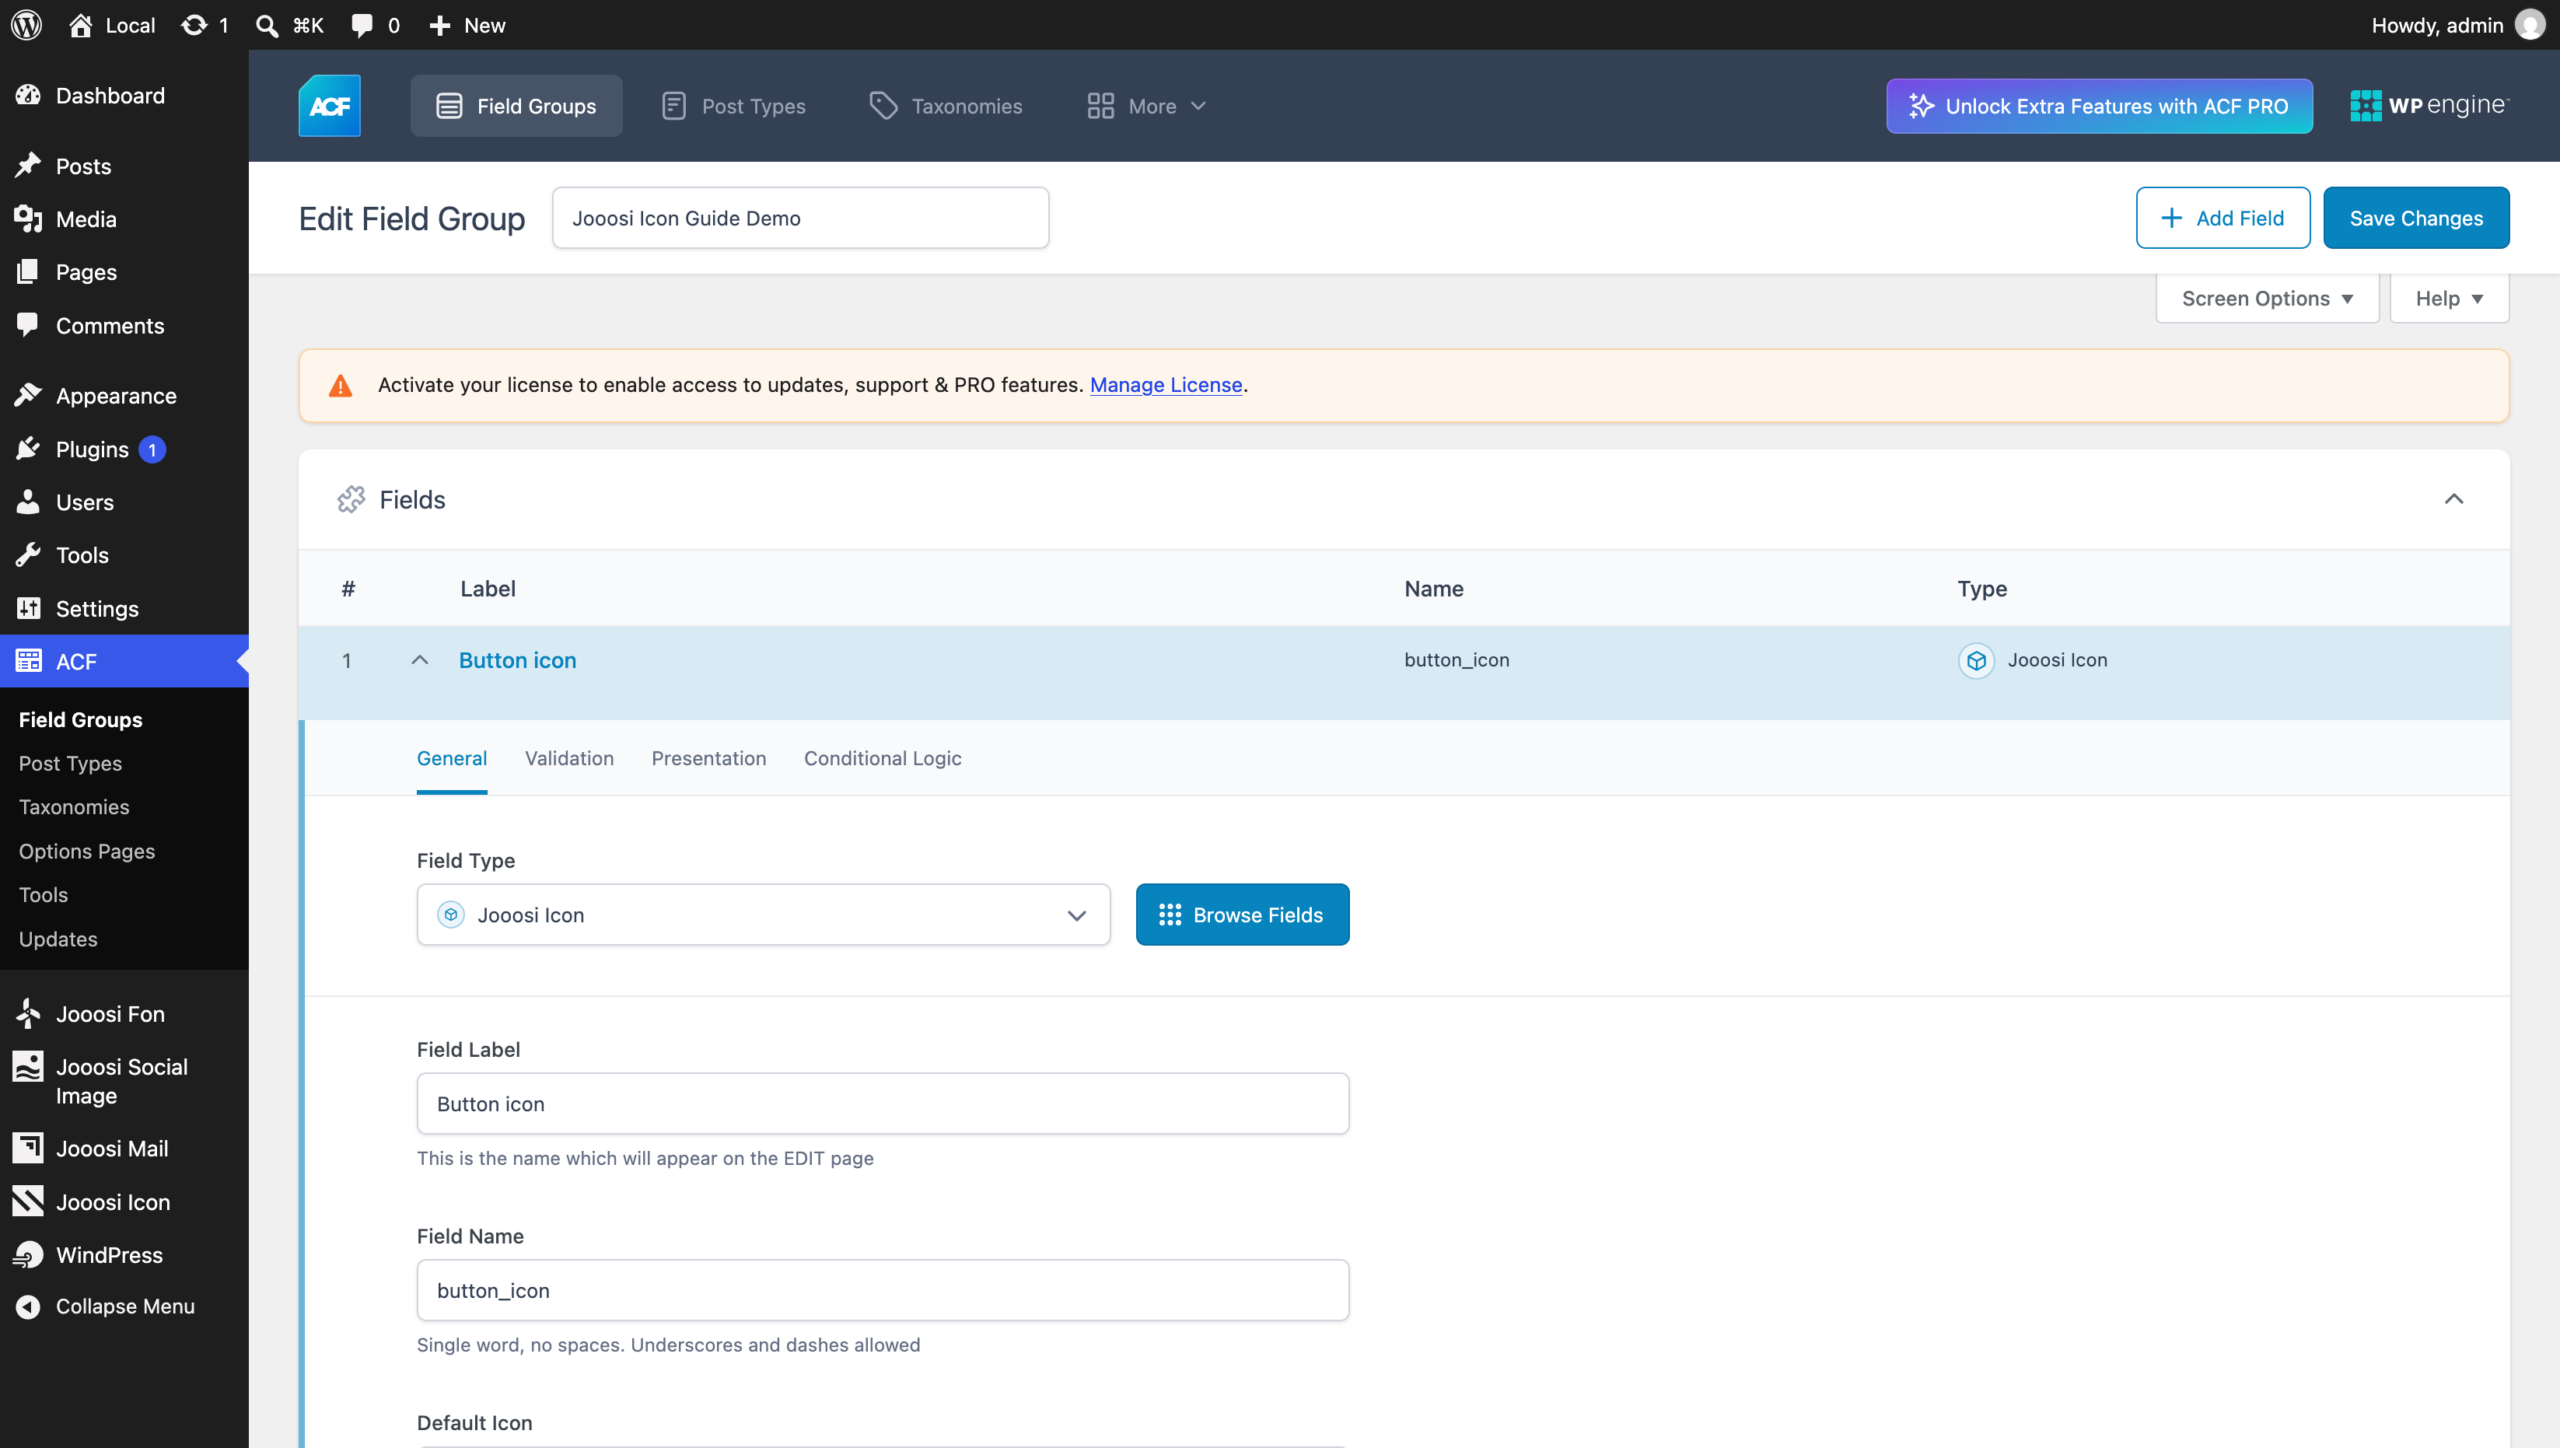Click the Browse Fields button
2560x1448 pixels.
tap(1242, 915)
